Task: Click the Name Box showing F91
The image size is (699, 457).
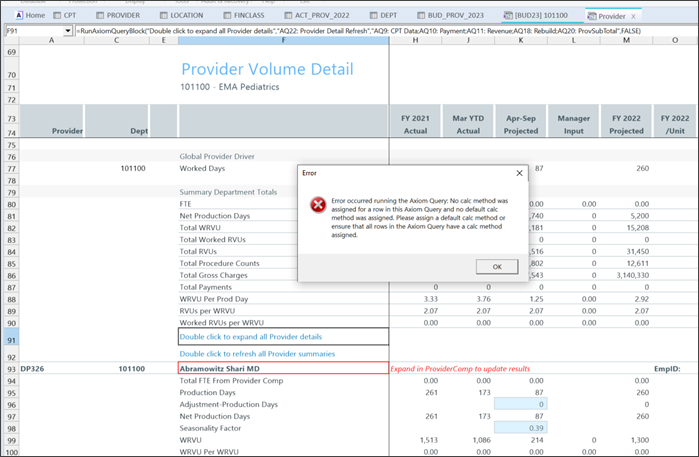Action: pos(30,31)
